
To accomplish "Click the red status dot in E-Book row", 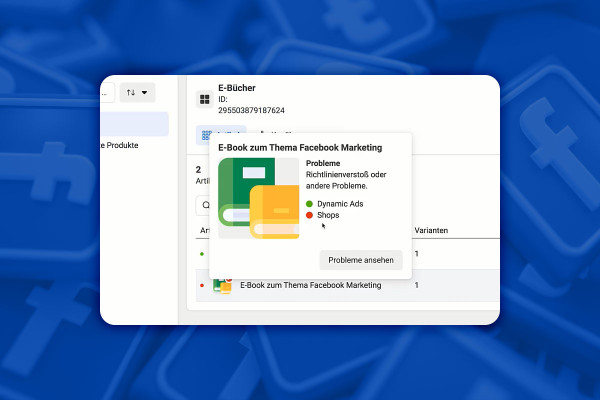I will coord(202,285).
